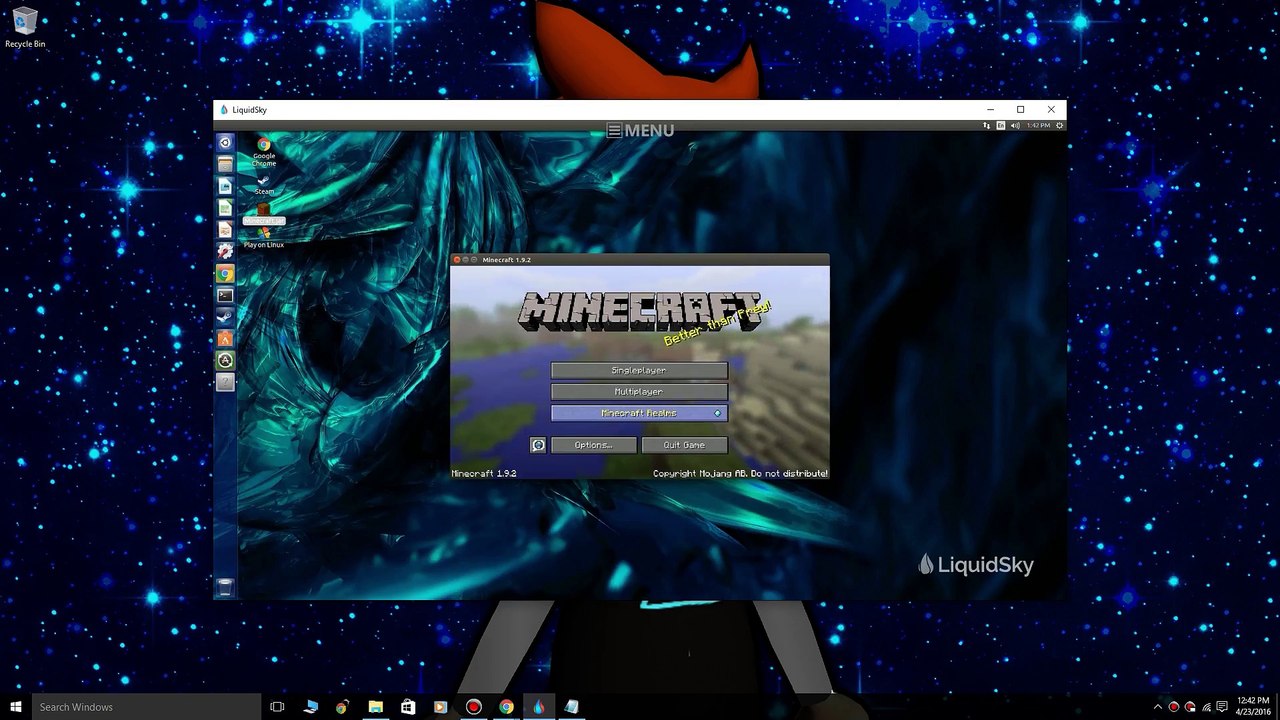
Task: Select the Steam desktop shortcut
Action: [x=264, y=185]
